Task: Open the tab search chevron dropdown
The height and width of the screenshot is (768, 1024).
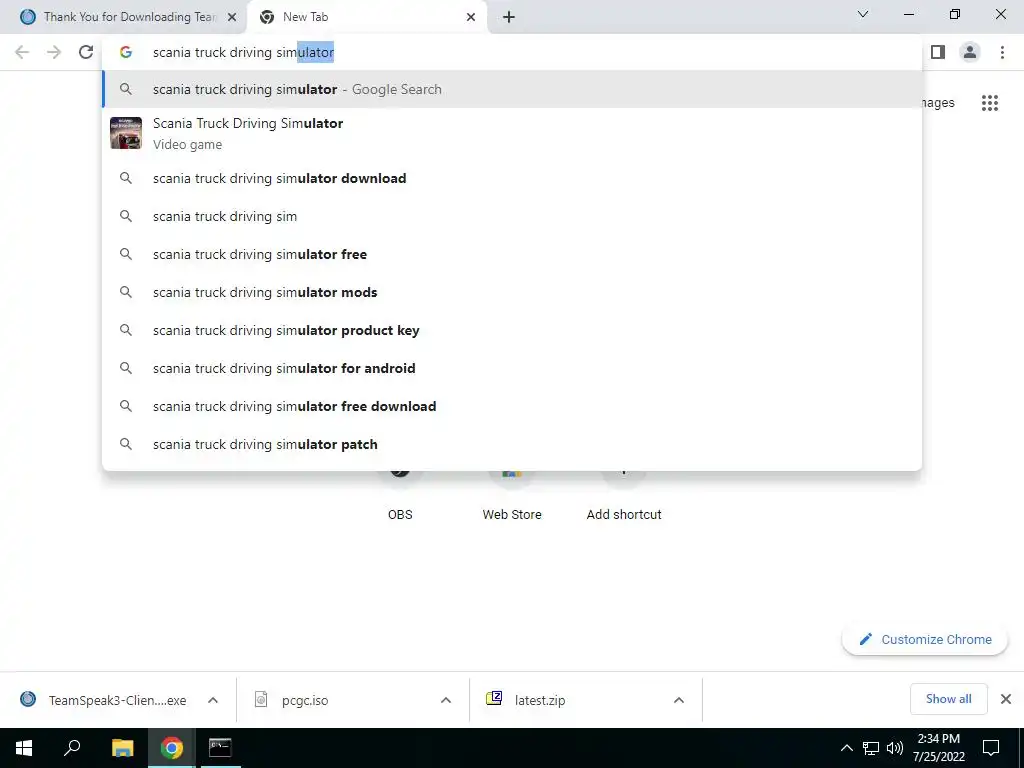Action: [863, 14]
